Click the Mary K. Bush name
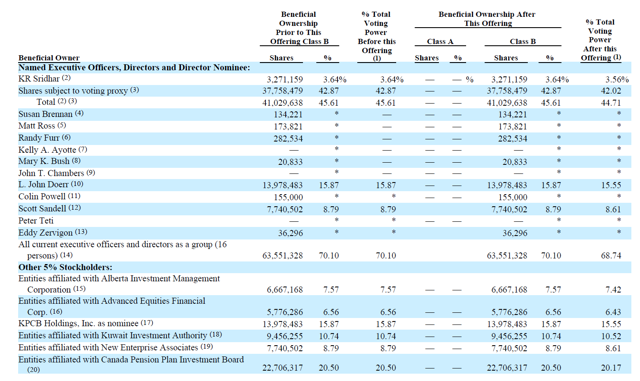 (x=44, y=161)
